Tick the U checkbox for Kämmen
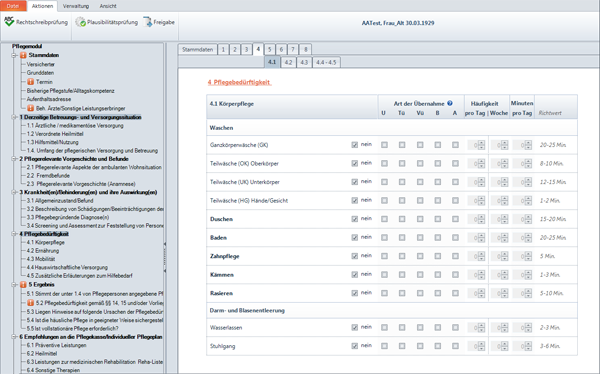Image resolution: width=600 pixels, height=374 pixels. [x=384, y=274]
